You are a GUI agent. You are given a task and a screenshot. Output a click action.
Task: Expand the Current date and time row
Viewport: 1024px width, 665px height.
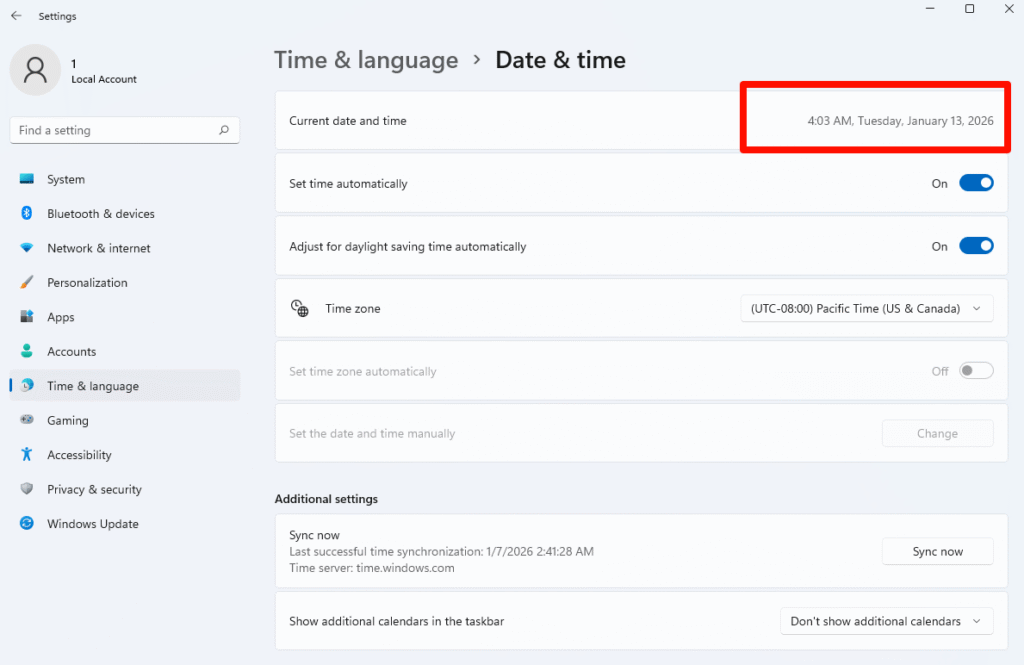pyautogui.click(x=640, y=118)
